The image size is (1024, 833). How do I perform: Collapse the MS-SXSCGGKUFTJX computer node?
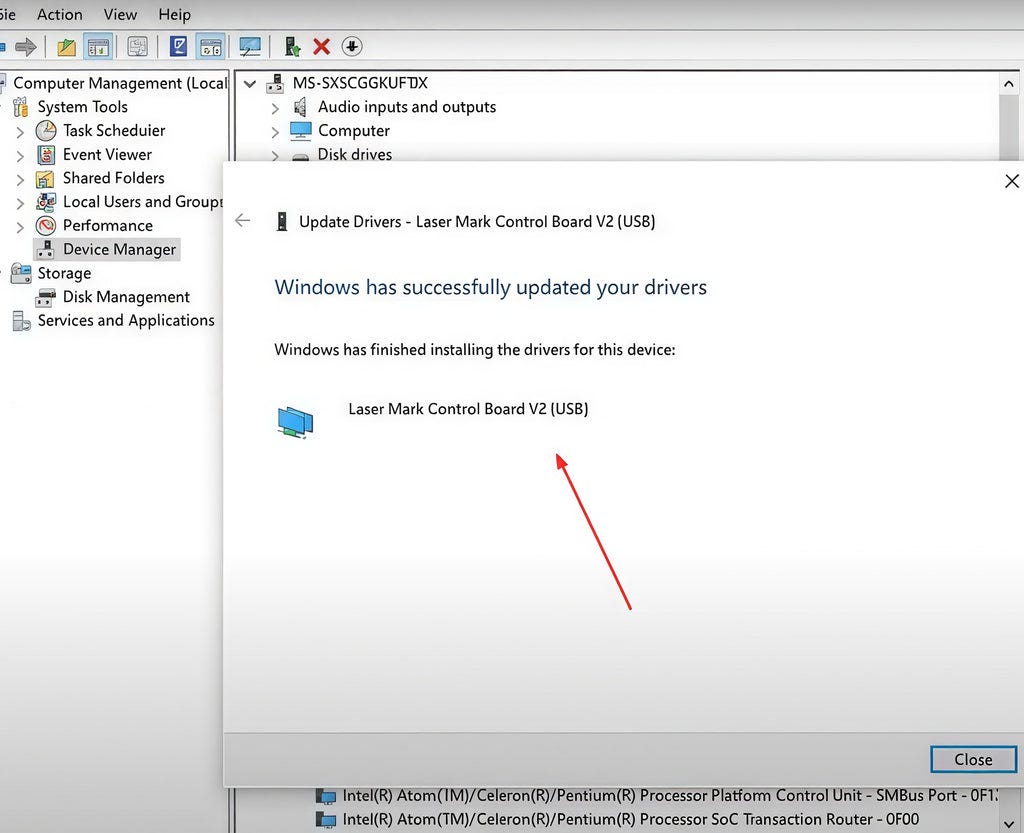[x=249, y=84]
